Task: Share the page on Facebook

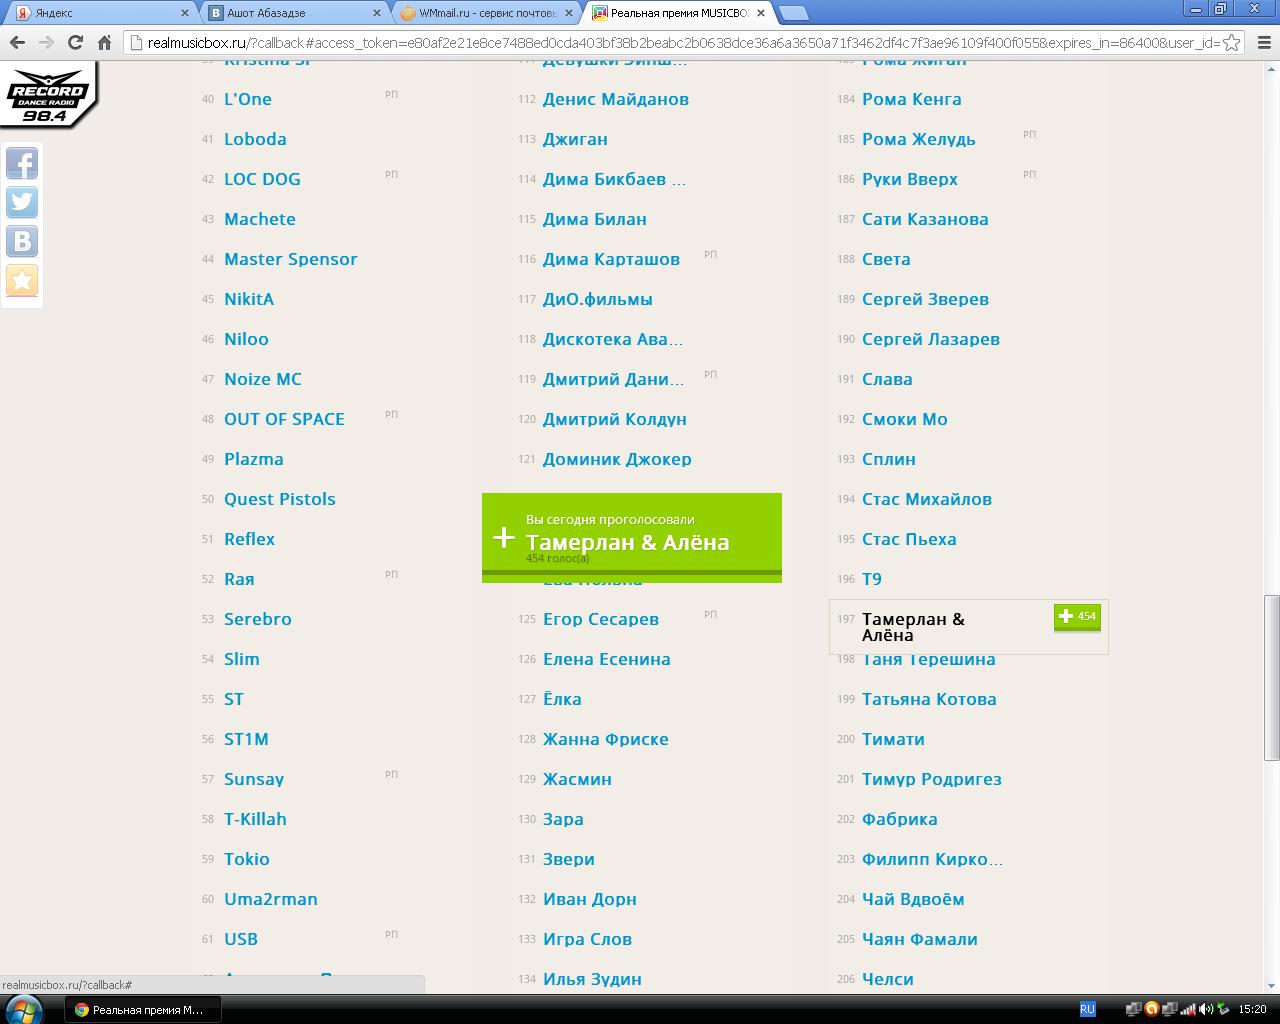Action: (22, 163)
